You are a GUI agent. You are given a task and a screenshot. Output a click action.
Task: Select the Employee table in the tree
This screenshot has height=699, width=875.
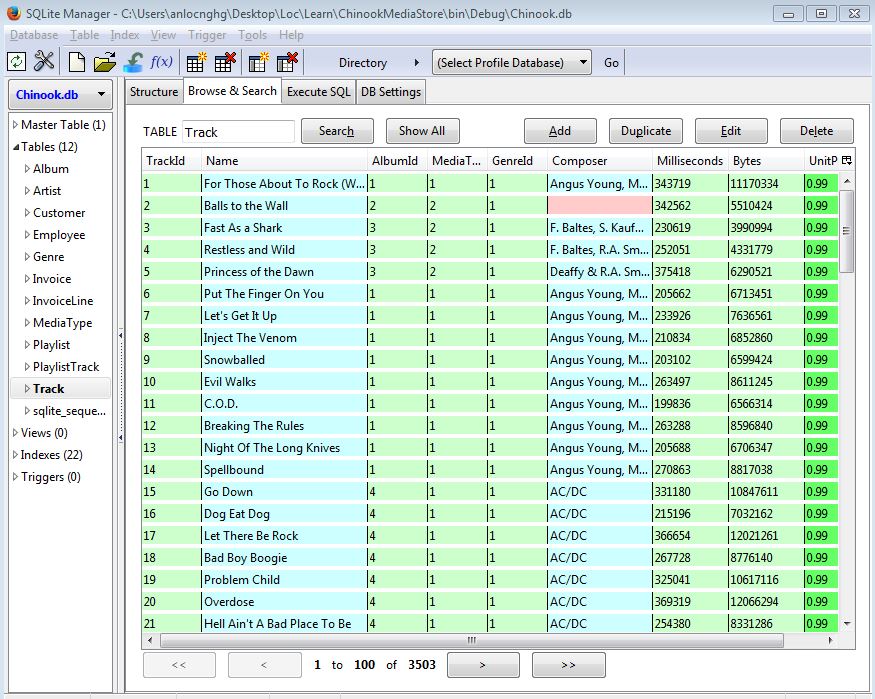[x=59, y=235]
